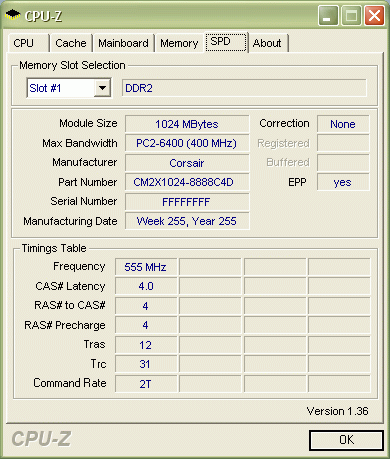This screenshot has width=390, height=459.
Task: Open the Cache tab
Action: click(71, 43)
